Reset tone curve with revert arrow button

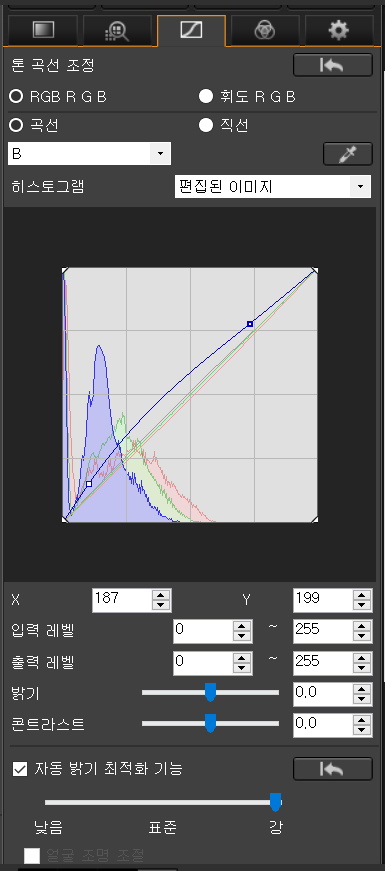coord(333,65)
